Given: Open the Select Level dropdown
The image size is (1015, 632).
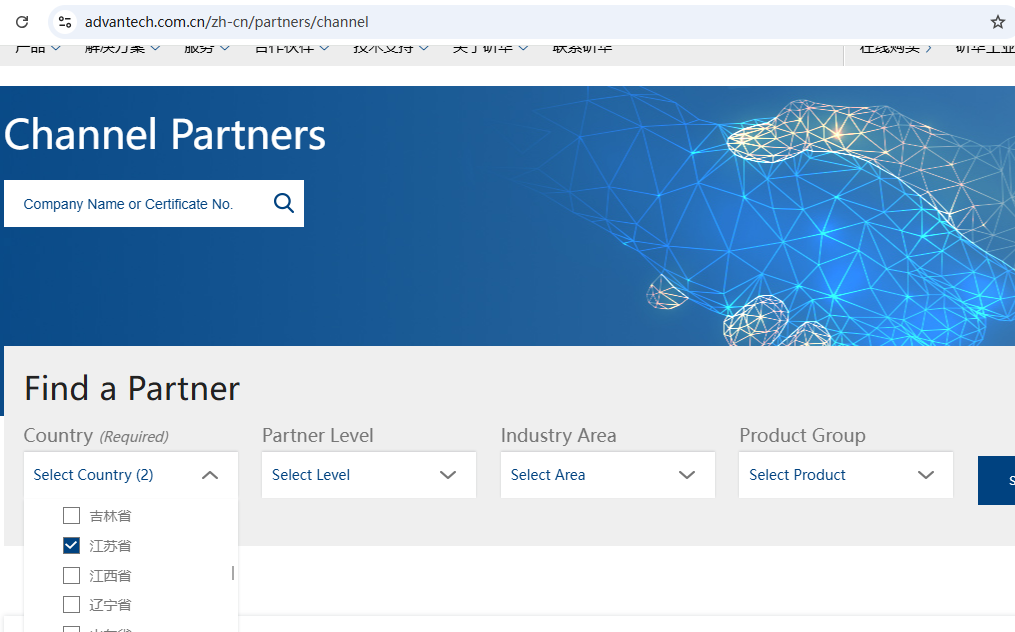Looking at the screenshot, I should coord(368,475).
